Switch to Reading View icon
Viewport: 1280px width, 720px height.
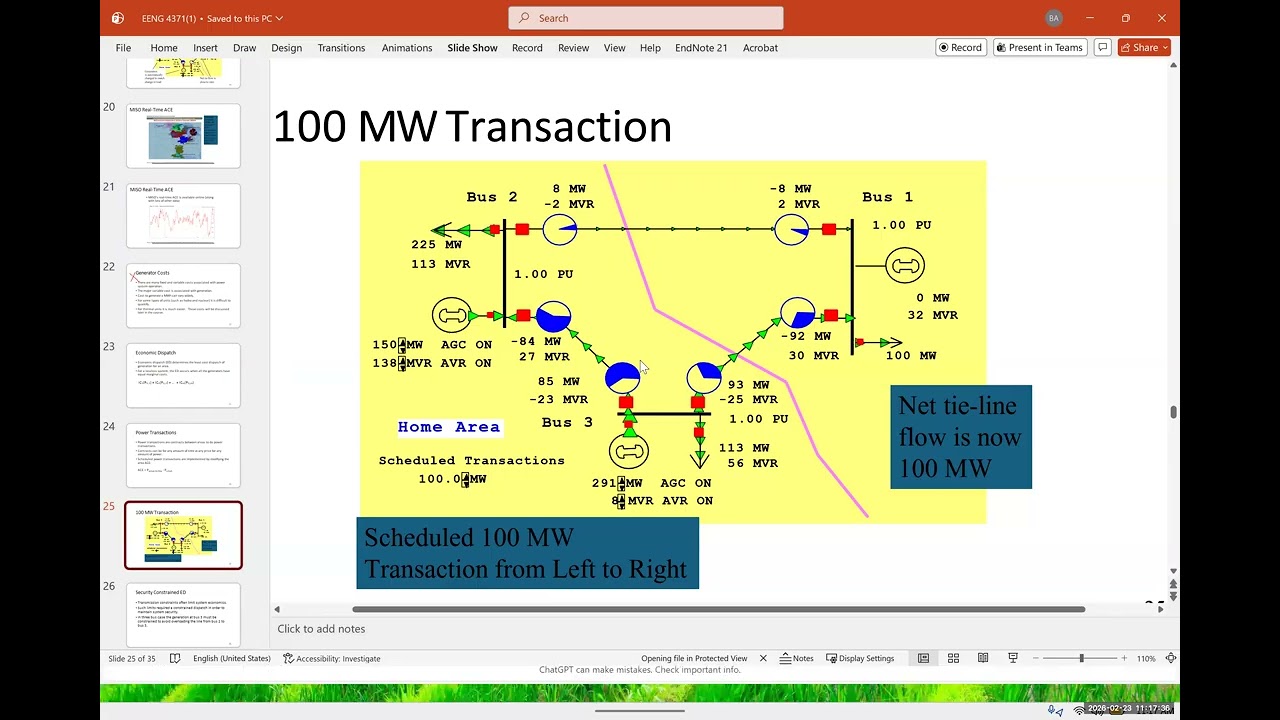tap(983, 658)
